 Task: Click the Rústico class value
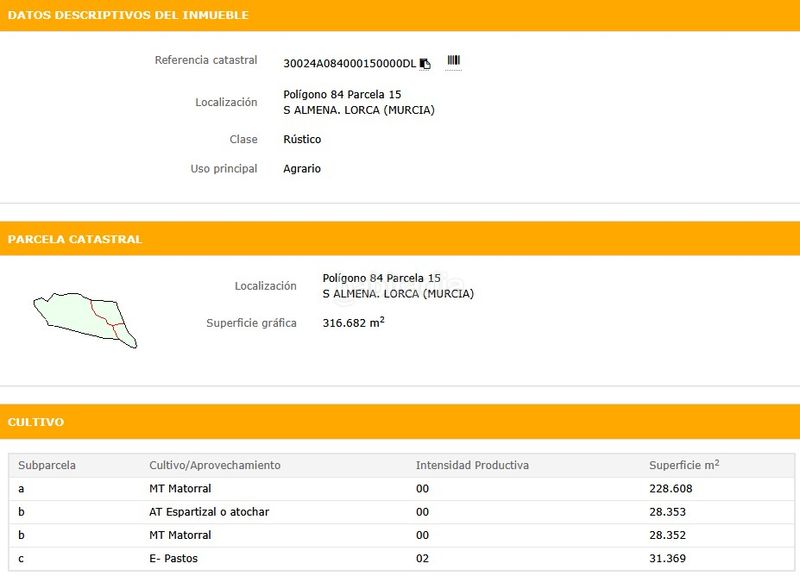point(302,139)
